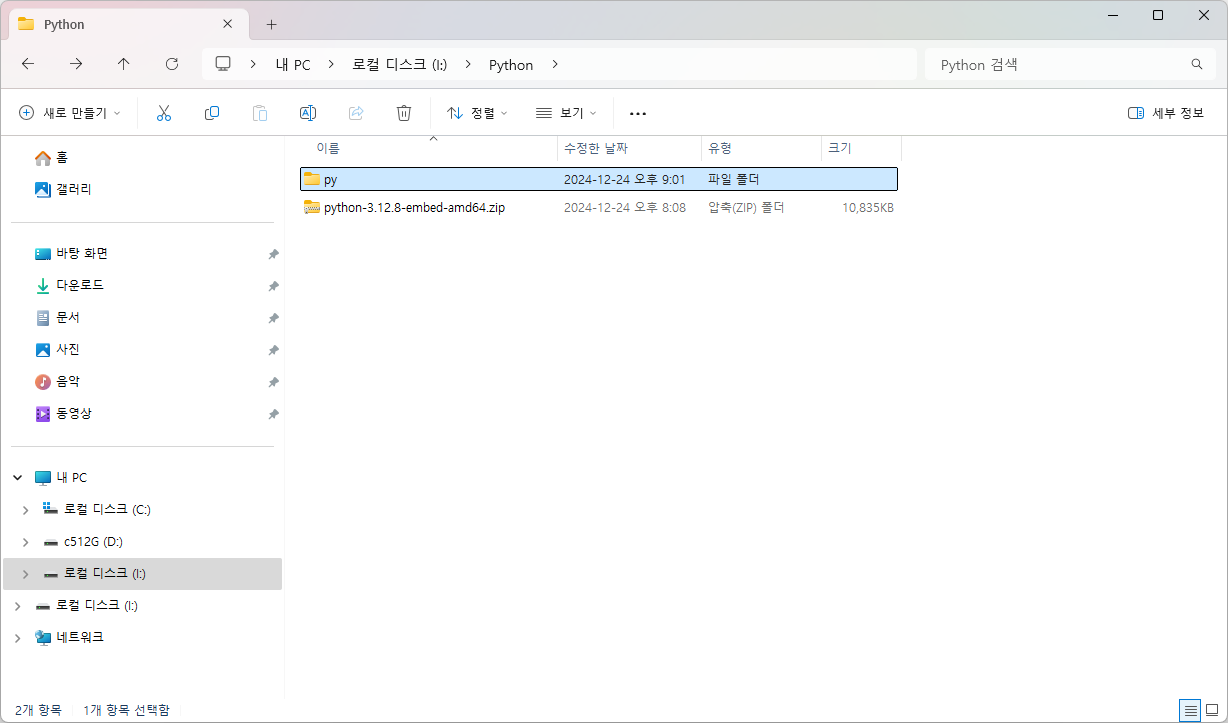Expand the highlighted 로컬 디스크 (I:) node
This screenshot has height=723, width=1228.
(x=26, y=574)
